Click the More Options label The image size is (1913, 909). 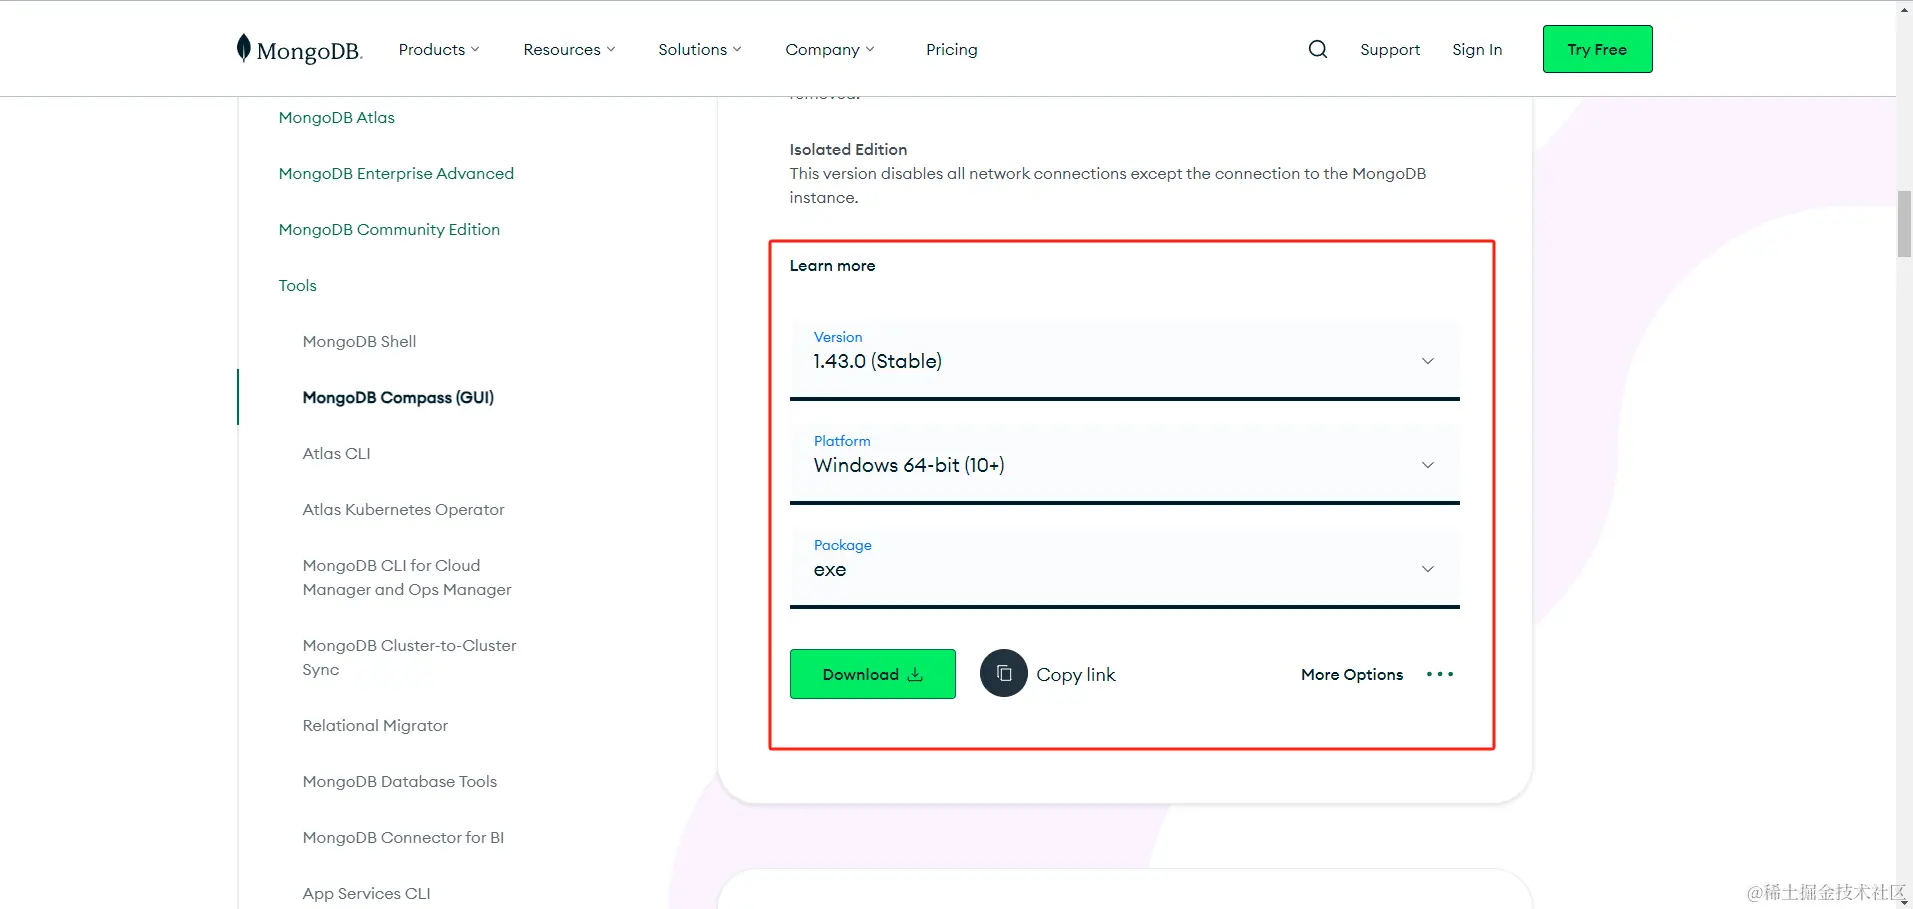(x=1352, y=674)
